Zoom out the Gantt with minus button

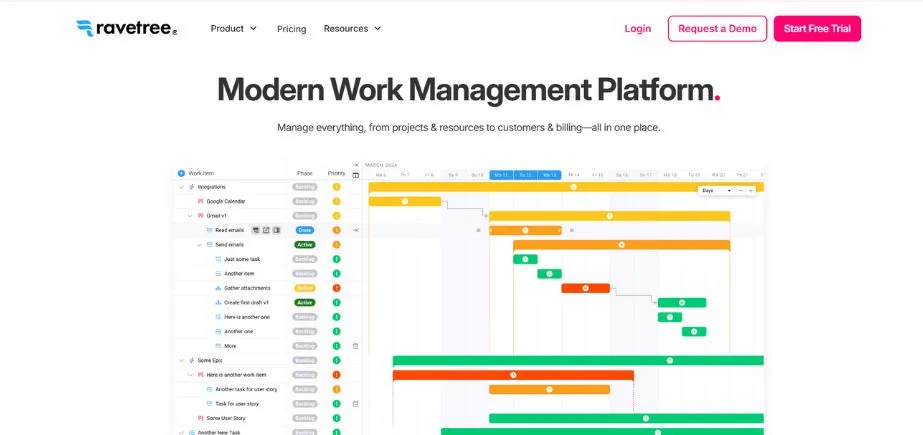click(741, 191)
